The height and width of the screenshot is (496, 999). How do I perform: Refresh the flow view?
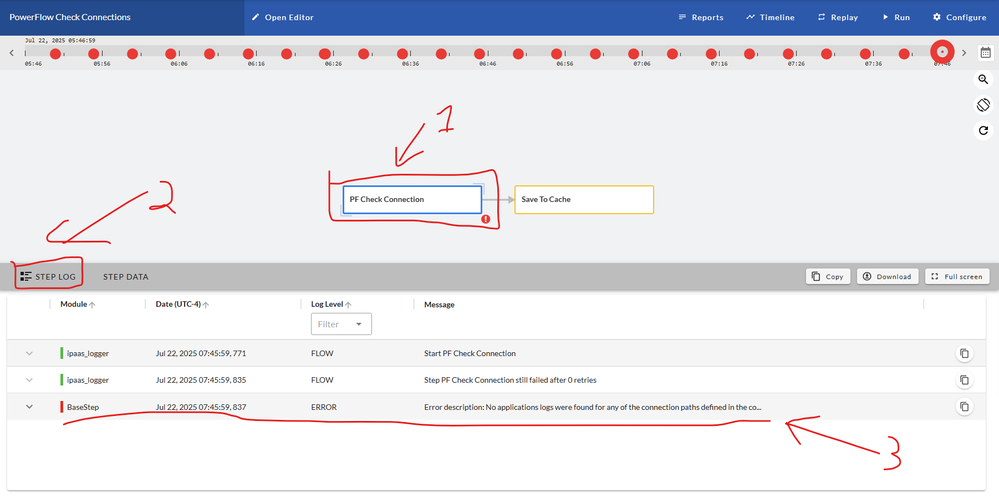coord(983,131)
